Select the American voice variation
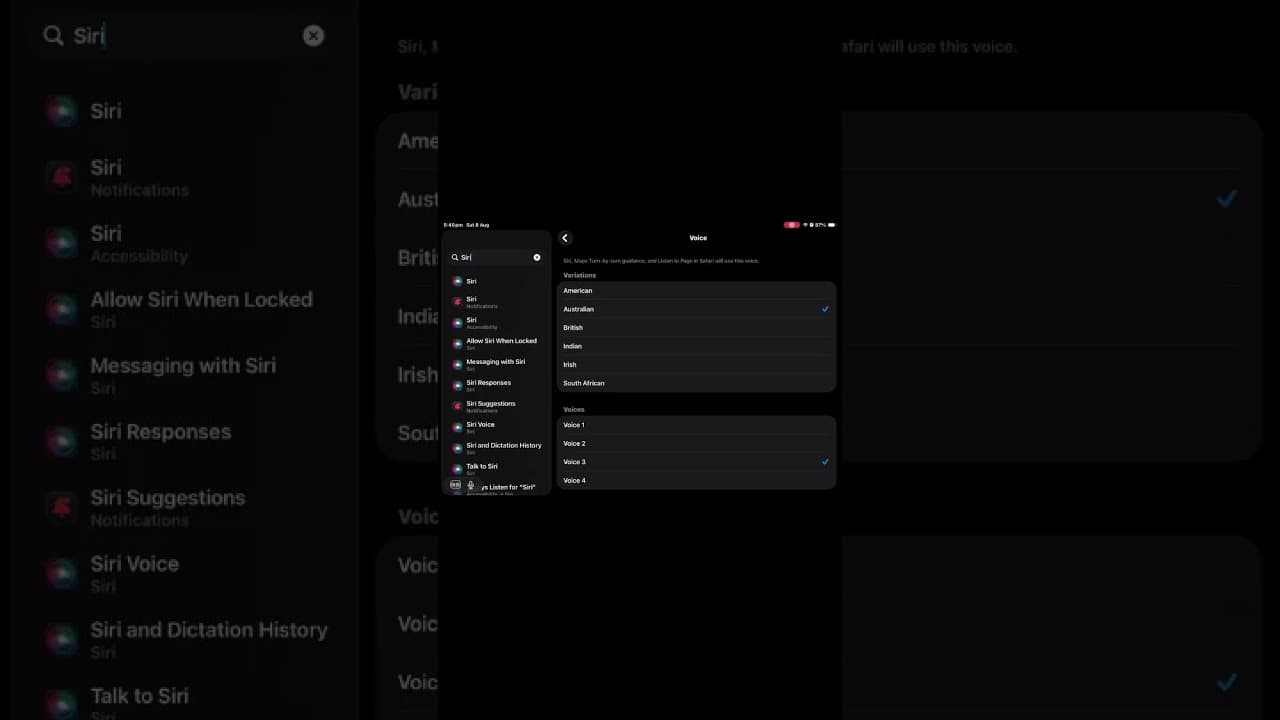The width and height of the screenshot is (1280, 720). pos(696,291)
